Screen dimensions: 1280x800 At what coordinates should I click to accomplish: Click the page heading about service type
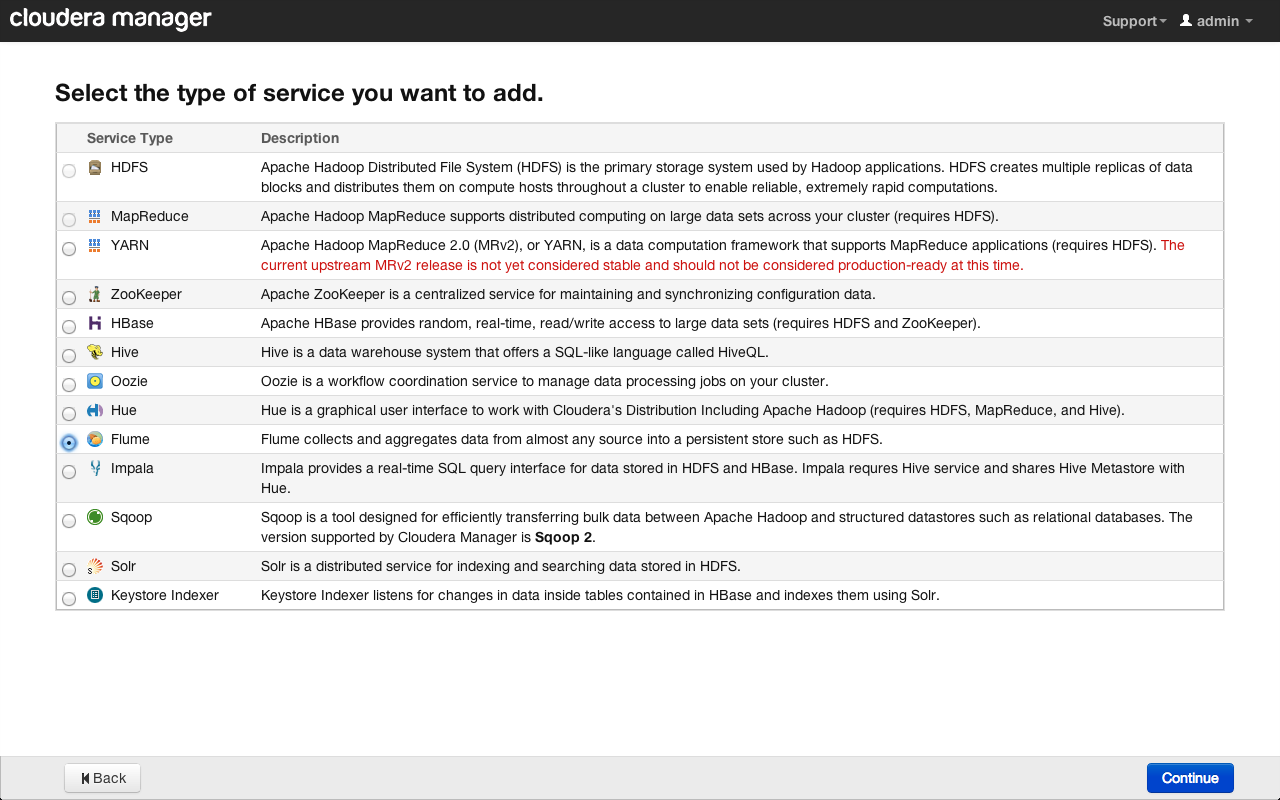click(299, 93)
